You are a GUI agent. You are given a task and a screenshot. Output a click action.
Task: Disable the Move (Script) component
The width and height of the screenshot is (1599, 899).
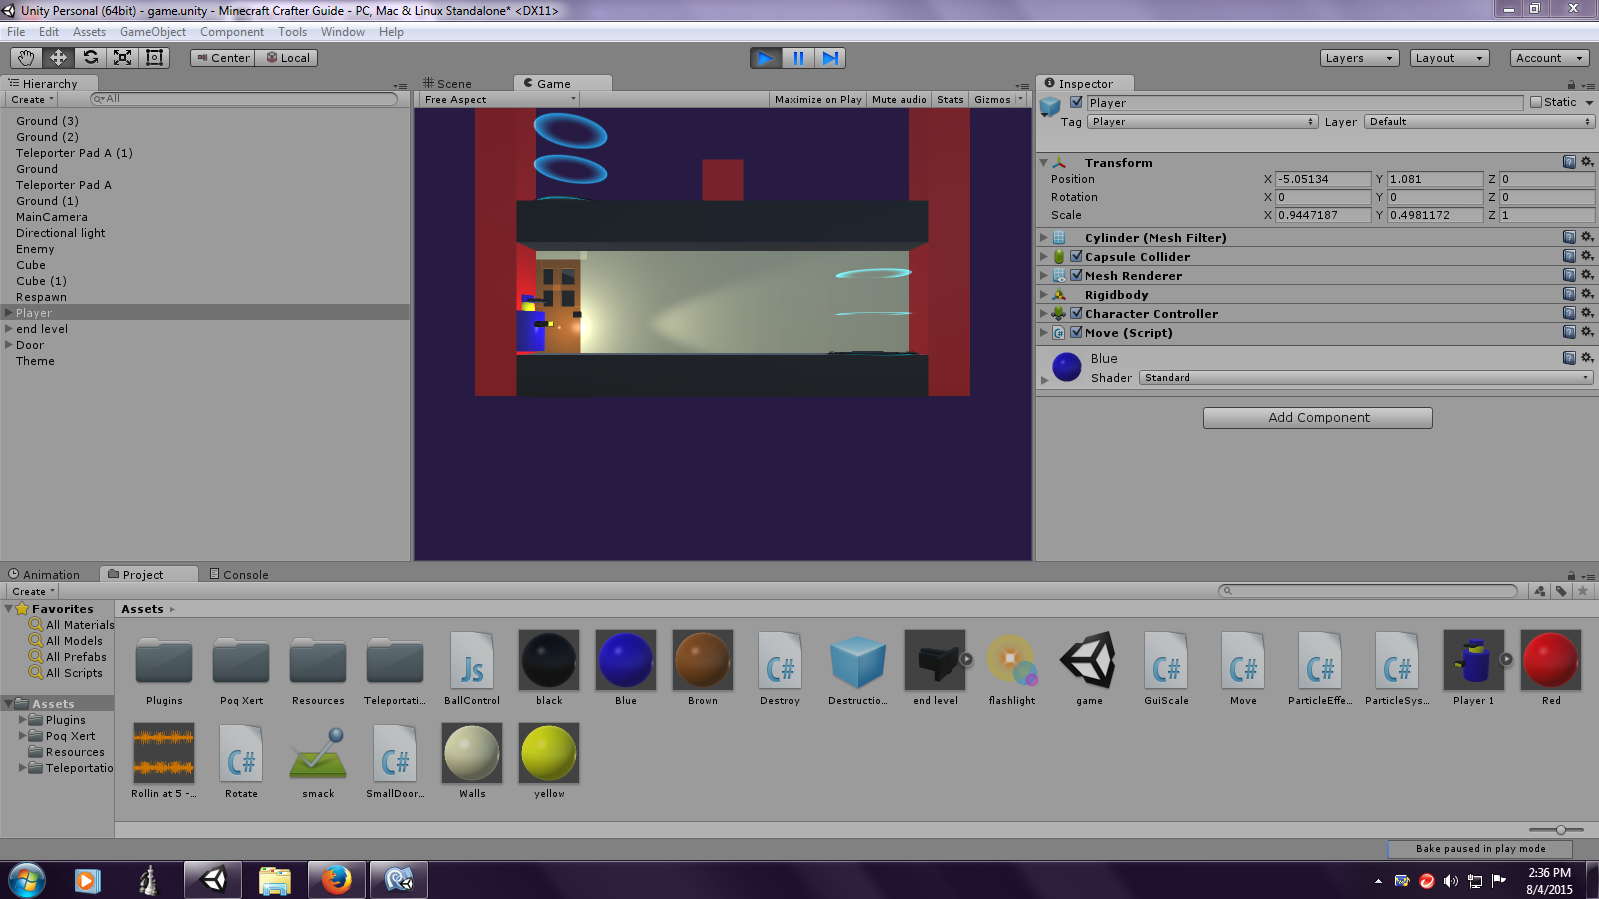[x=1076, y=332]
